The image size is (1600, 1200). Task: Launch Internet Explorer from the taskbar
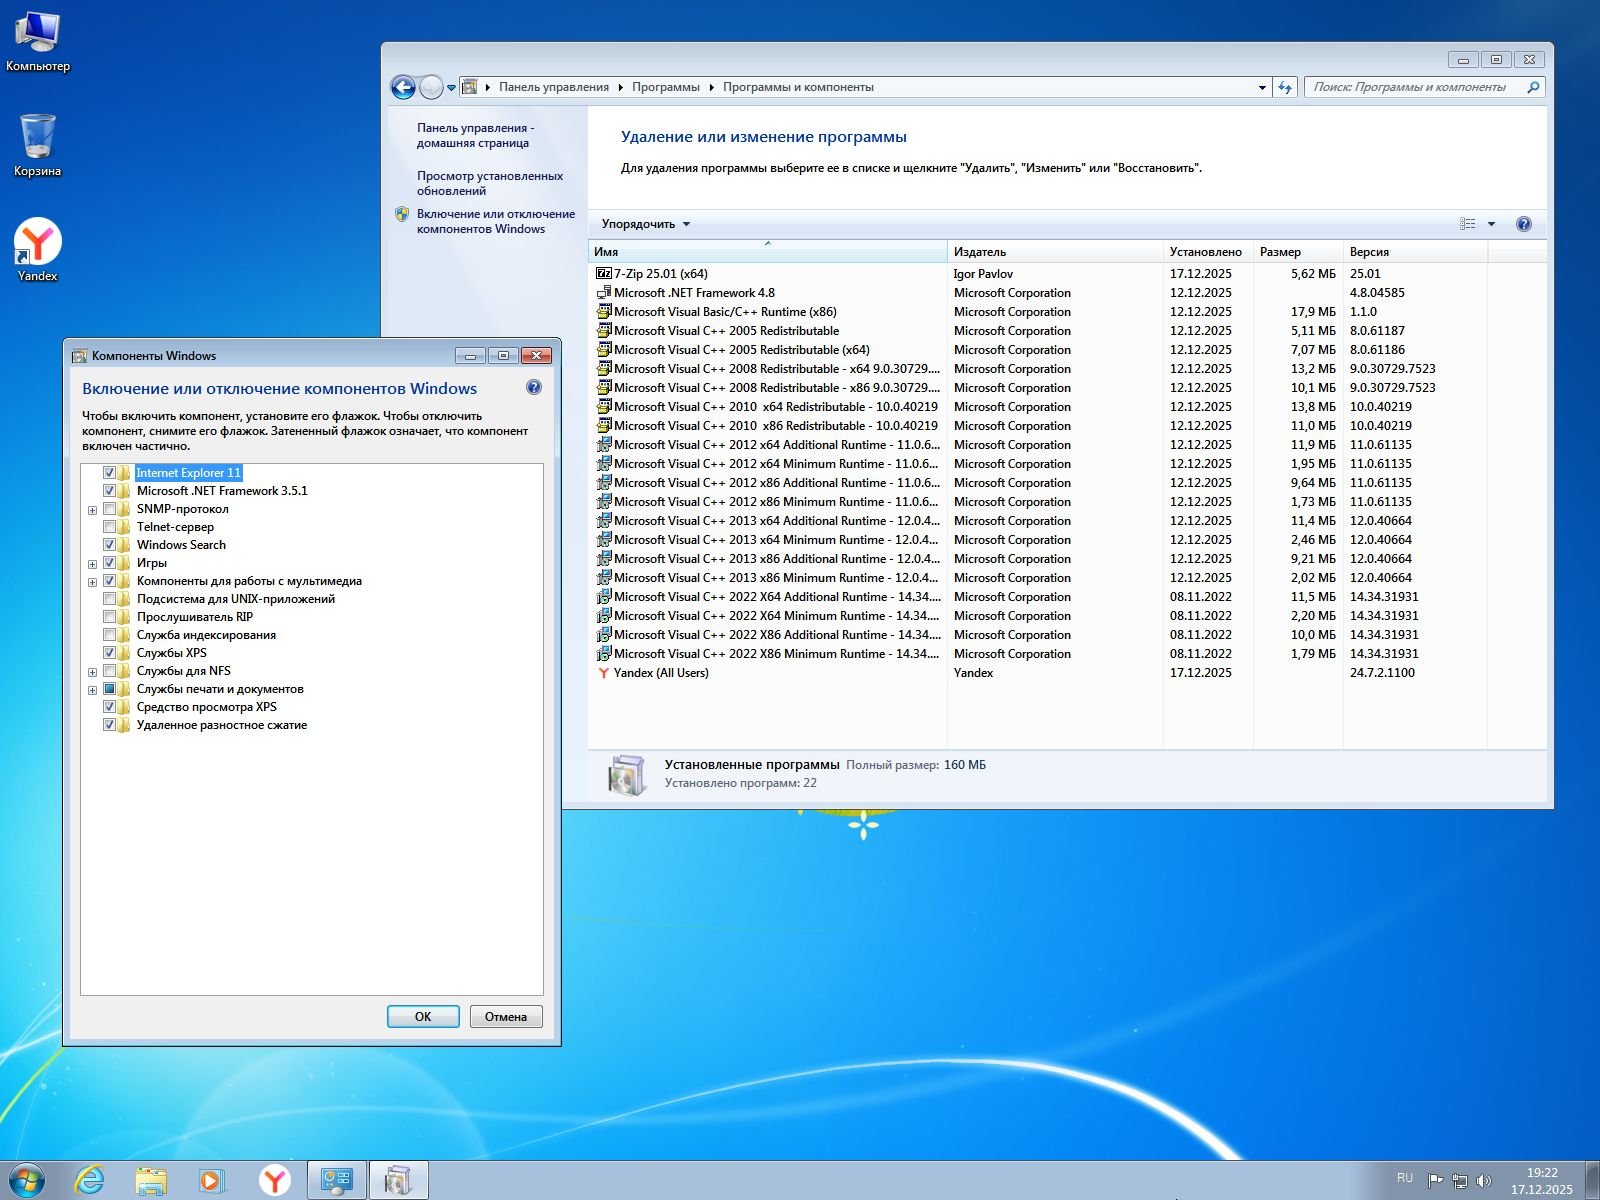[90, 1180]
